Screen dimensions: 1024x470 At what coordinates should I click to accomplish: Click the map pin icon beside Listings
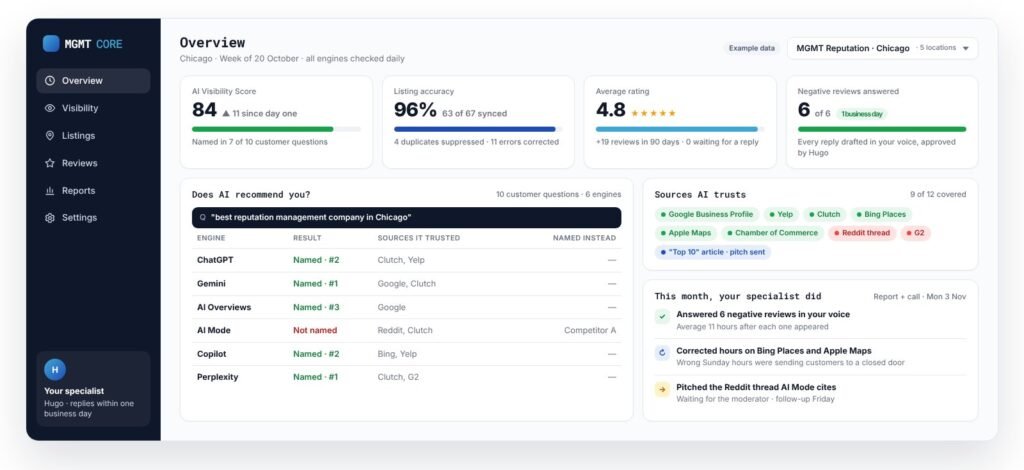point(50,136)
